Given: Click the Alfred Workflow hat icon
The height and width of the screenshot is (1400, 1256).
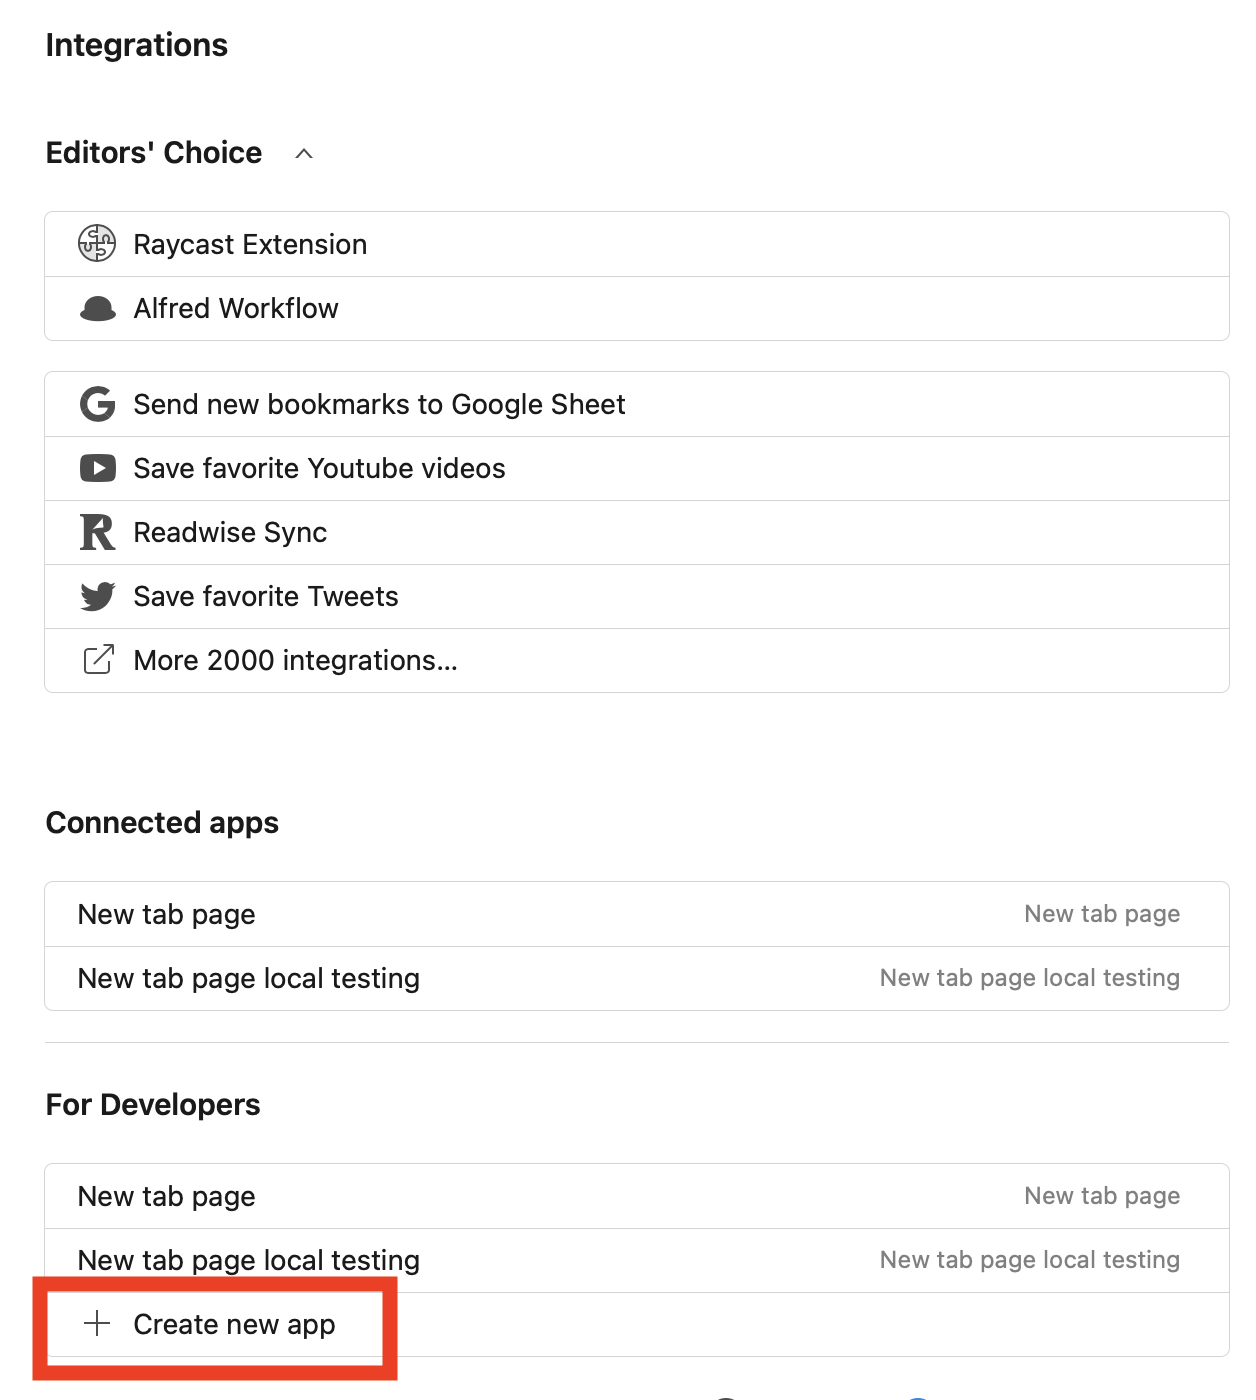Looking at the screenshot, I should (x=97, y=309).
